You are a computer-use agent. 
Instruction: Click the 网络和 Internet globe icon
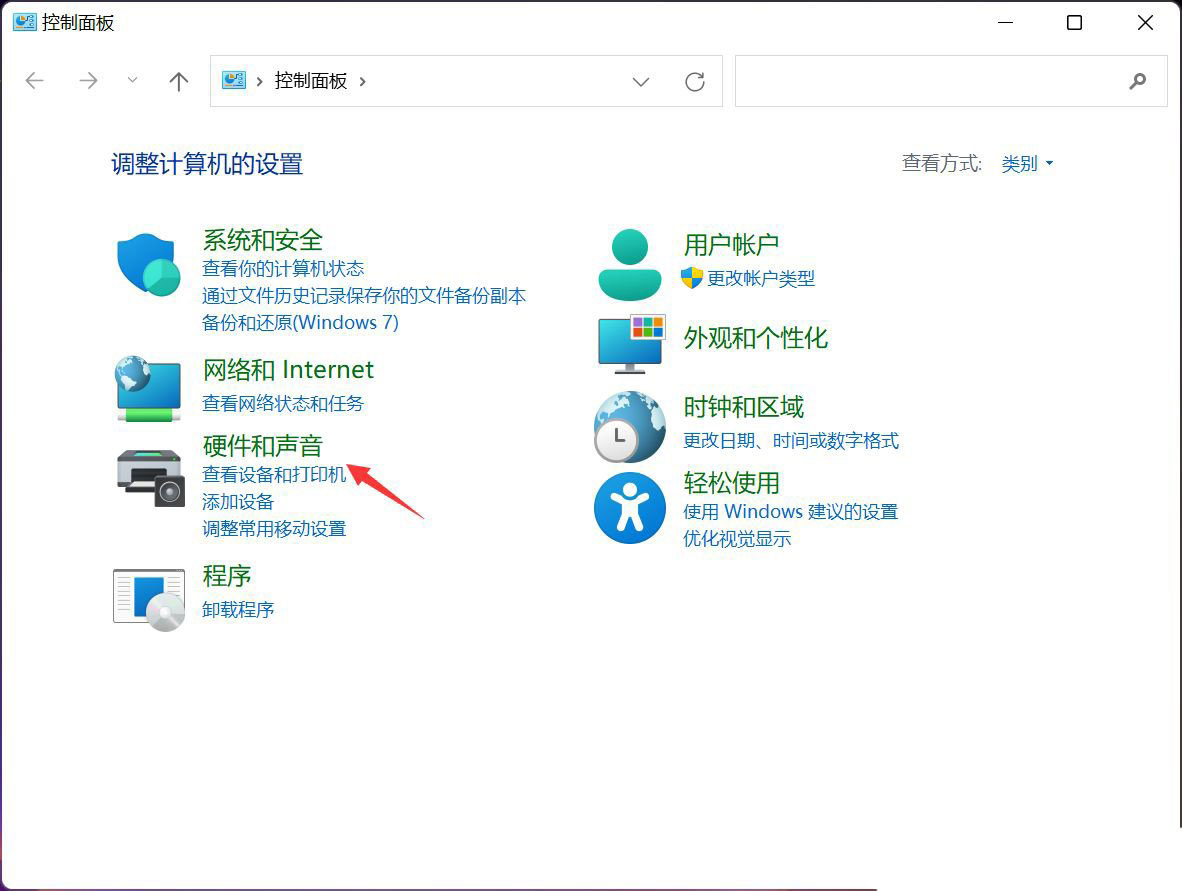(x=147, y=389)
